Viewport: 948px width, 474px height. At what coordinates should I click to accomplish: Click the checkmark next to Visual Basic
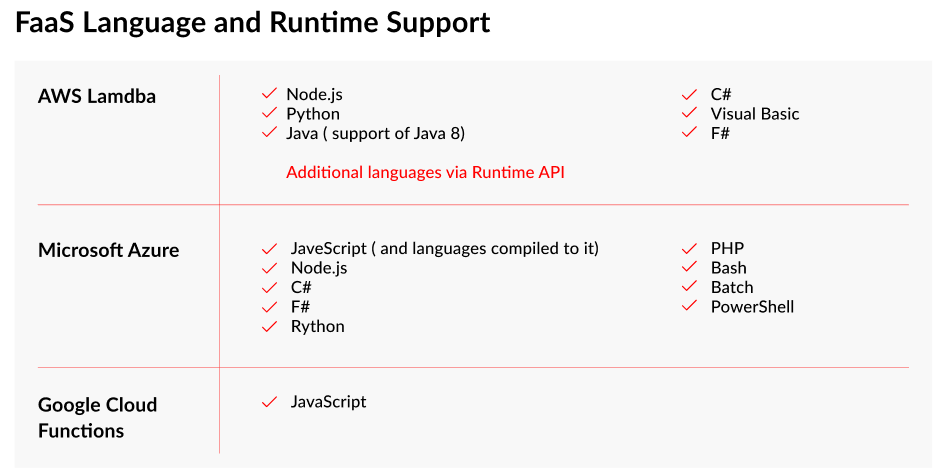[689, 113]
